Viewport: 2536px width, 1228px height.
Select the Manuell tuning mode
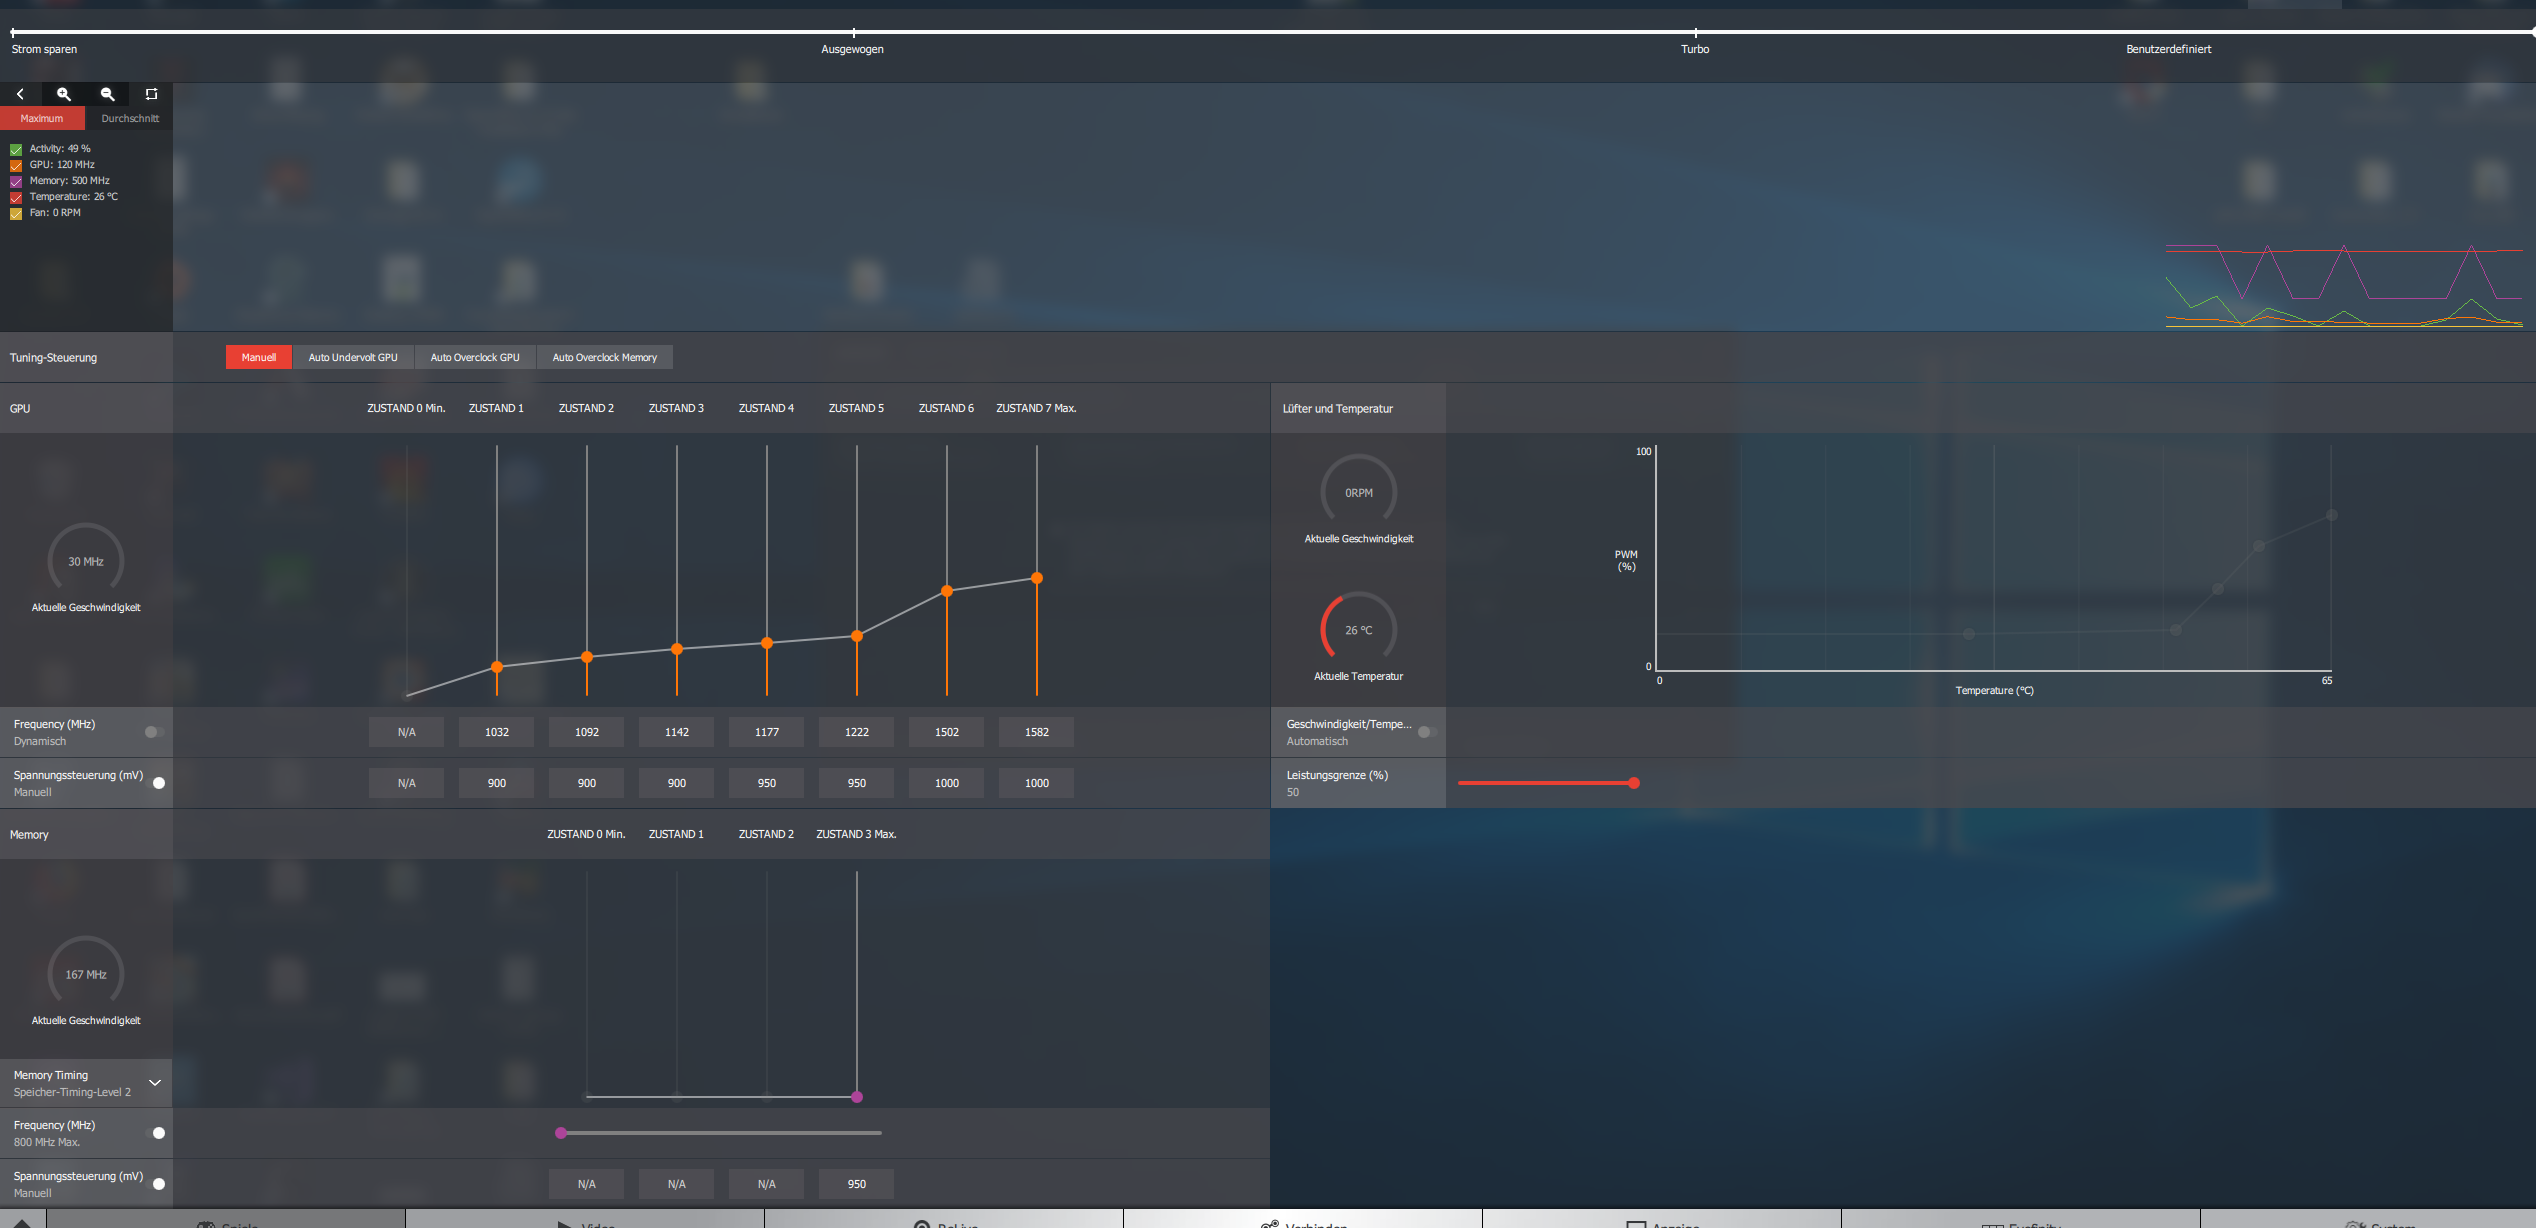[259, 357]
